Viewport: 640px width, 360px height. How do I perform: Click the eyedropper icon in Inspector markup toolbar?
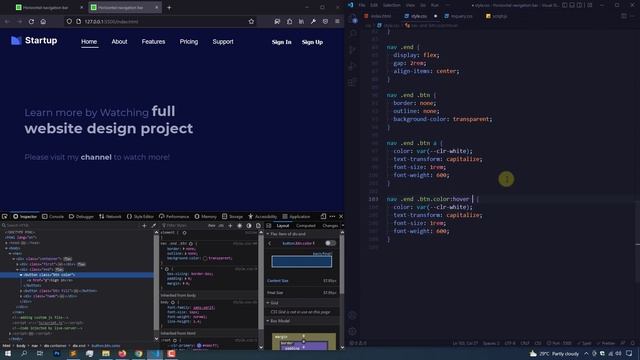(153, 225)
